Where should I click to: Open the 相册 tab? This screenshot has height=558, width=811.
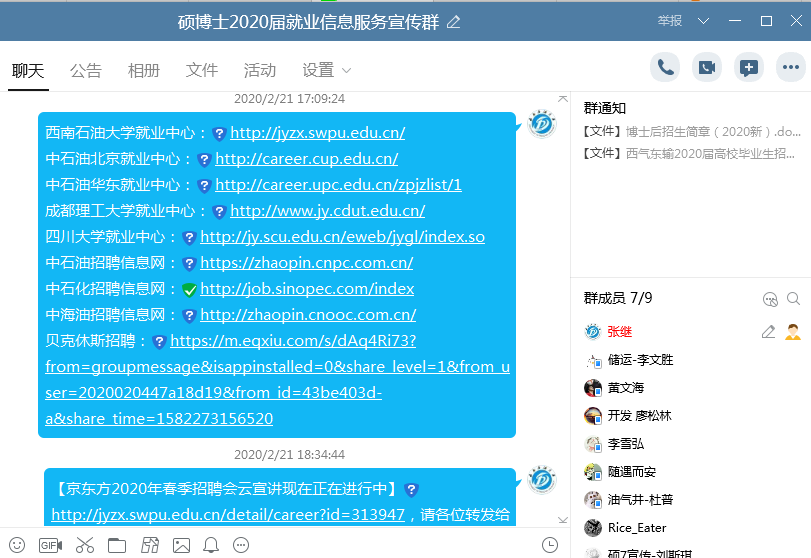coord(144,70)
